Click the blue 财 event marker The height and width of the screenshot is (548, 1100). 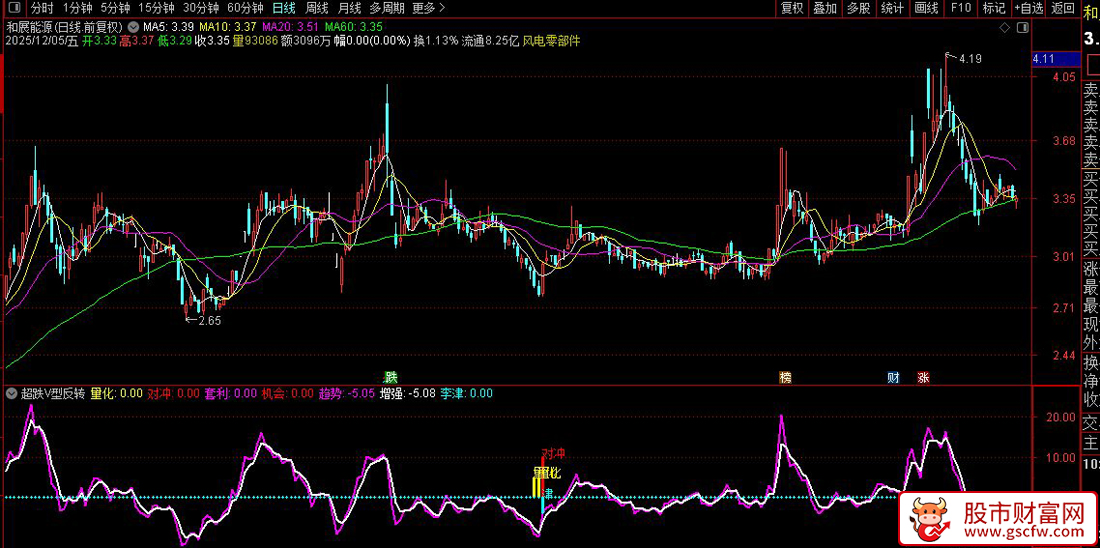[893, 377]
